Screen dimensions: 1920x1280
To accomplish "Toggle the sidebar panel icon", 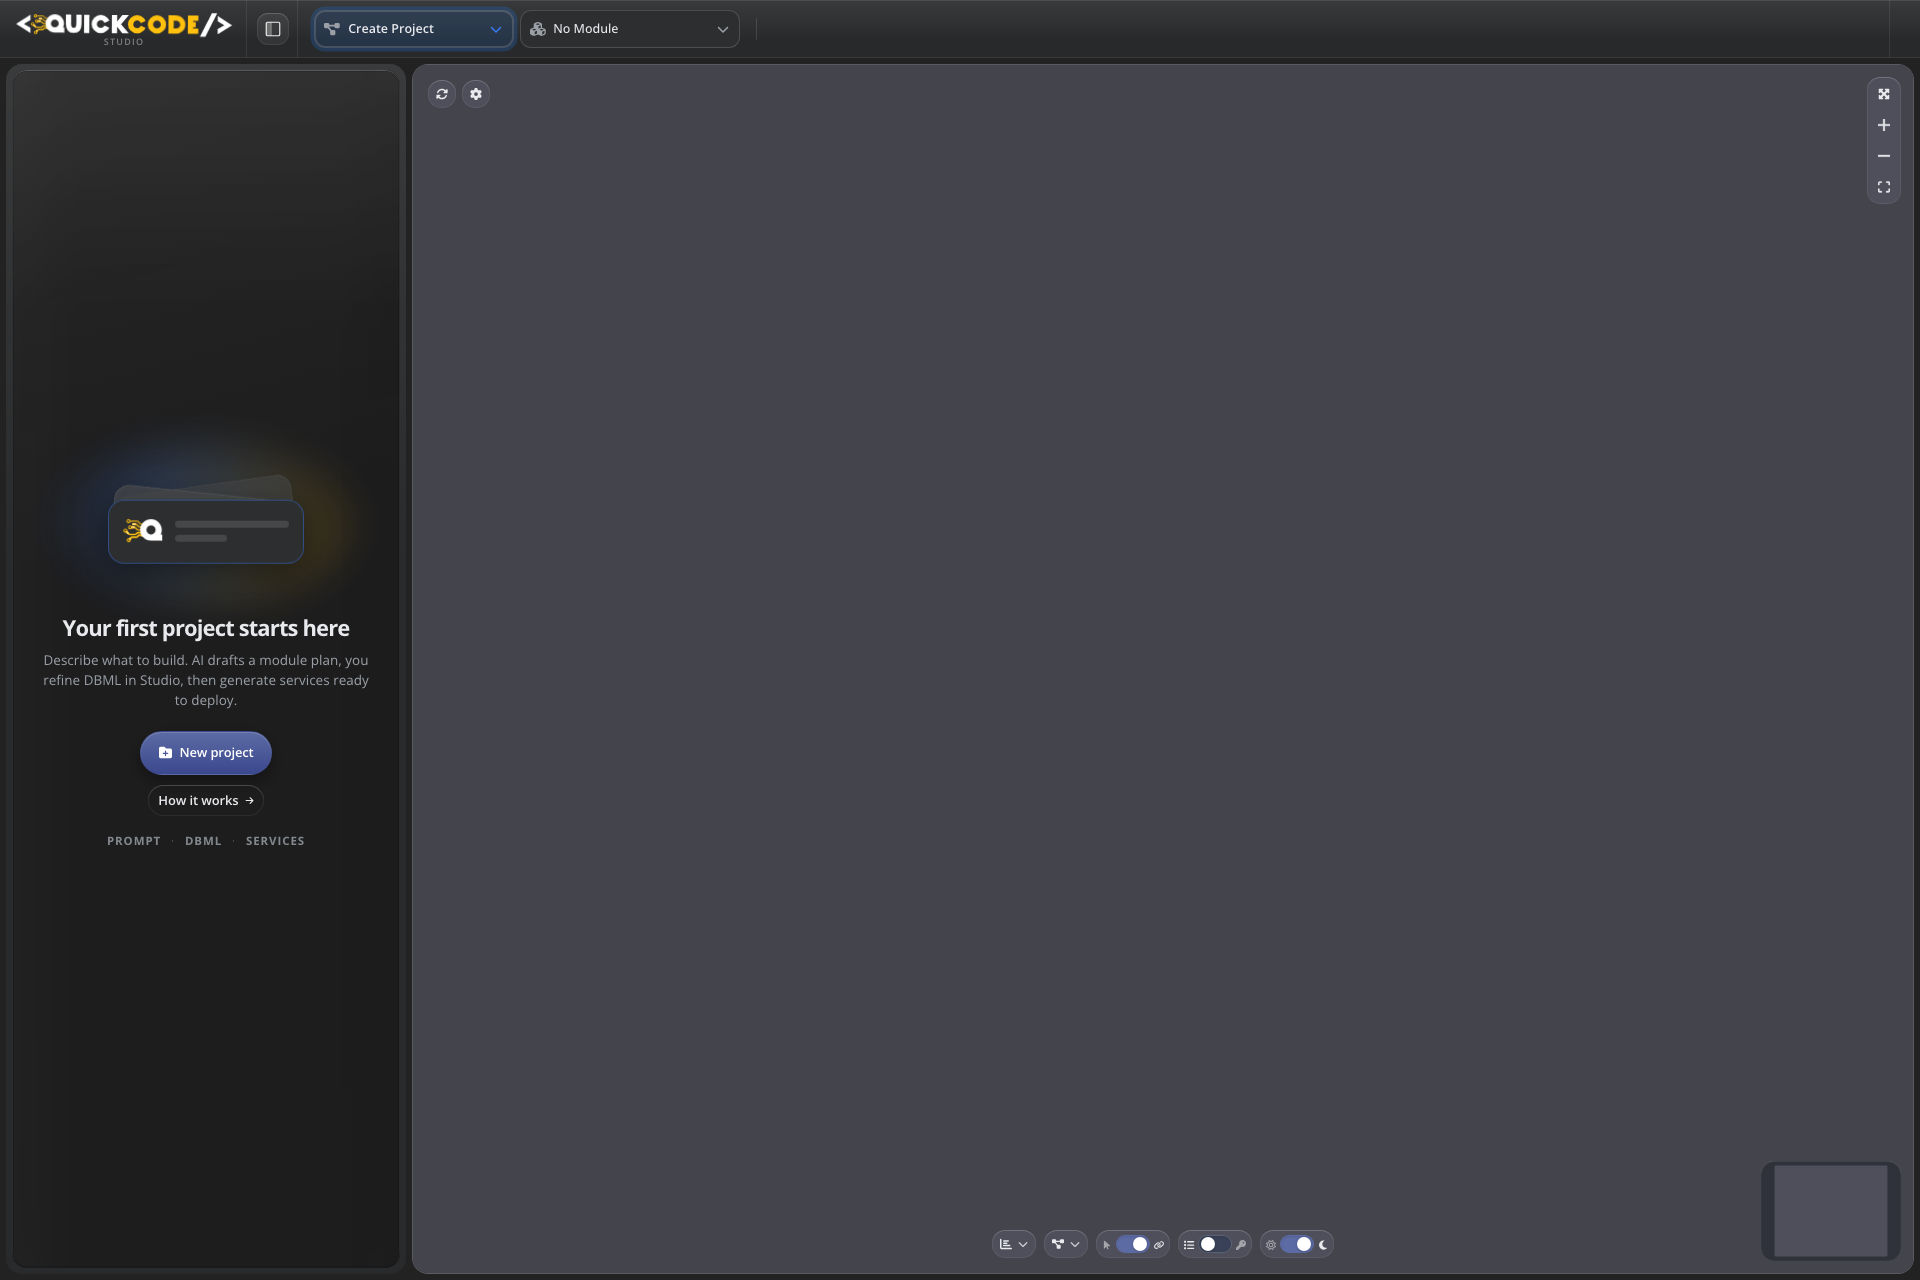I will click(272, 29).
